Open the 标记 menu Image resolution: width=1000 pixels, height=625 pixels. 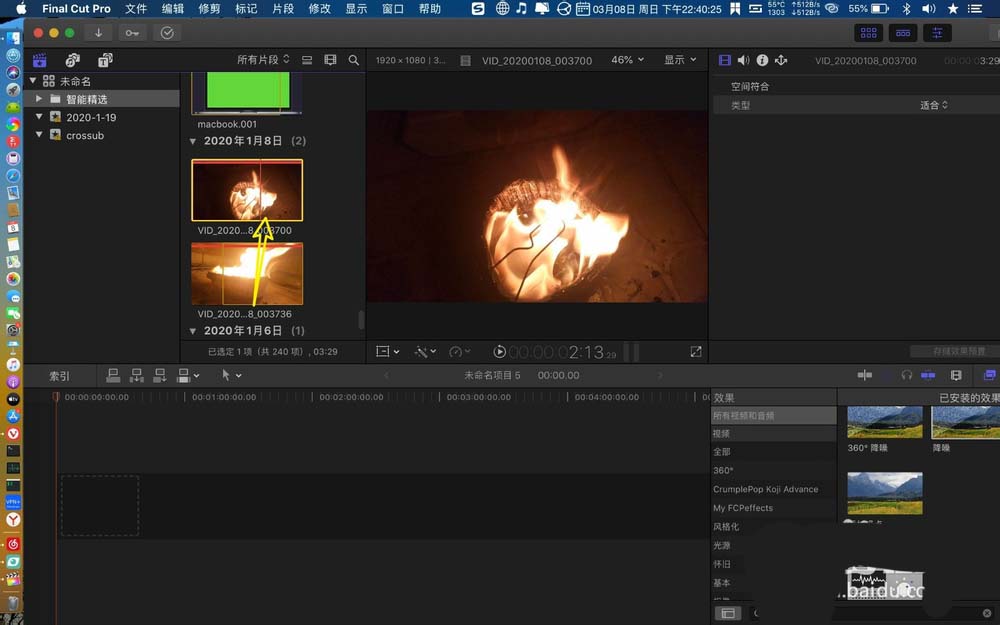246,8
